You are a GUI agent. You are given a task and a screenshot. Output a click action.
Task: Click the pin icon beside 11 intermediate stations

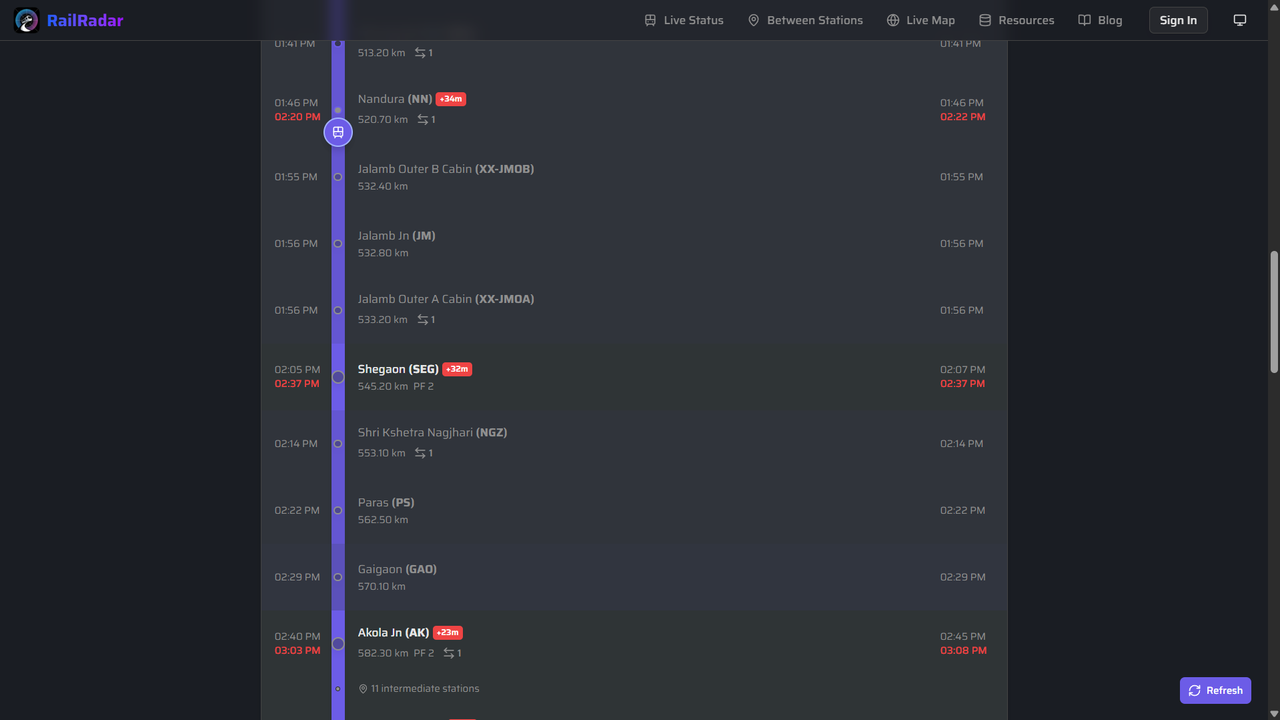coord(363,688)
